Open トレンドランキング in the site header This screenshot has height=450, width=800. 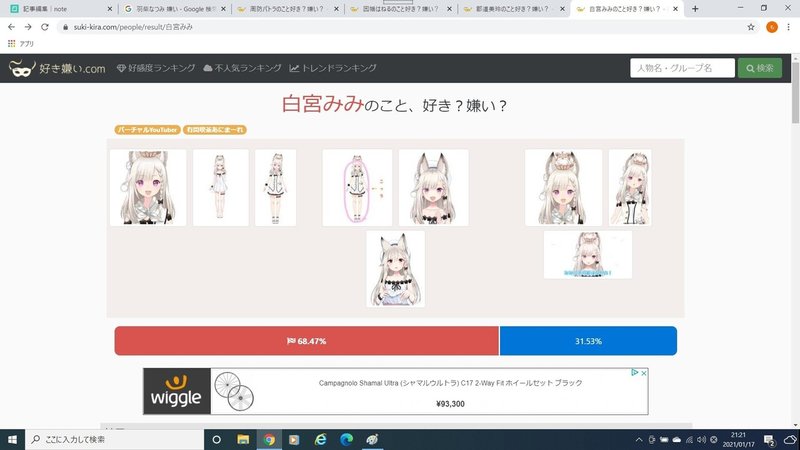coord(333,68)
